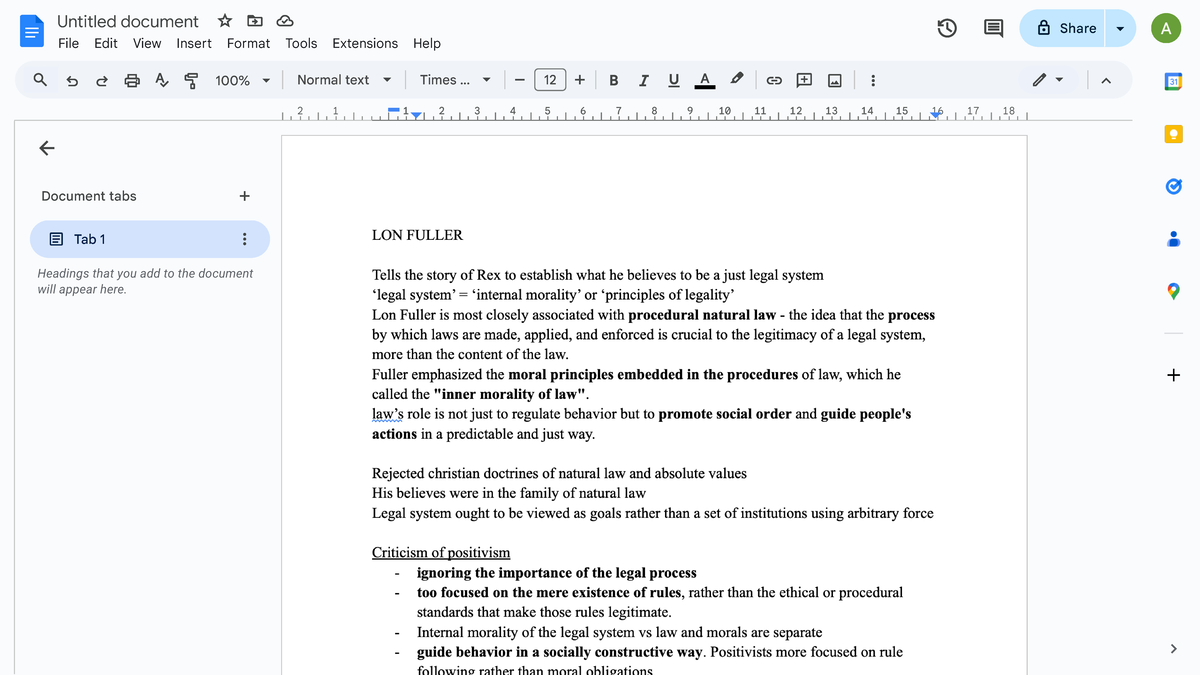Open the Normal text styles dropdown
Image resolution: width=1200 pixels, height=675 pixels.
tap(344, 80)
